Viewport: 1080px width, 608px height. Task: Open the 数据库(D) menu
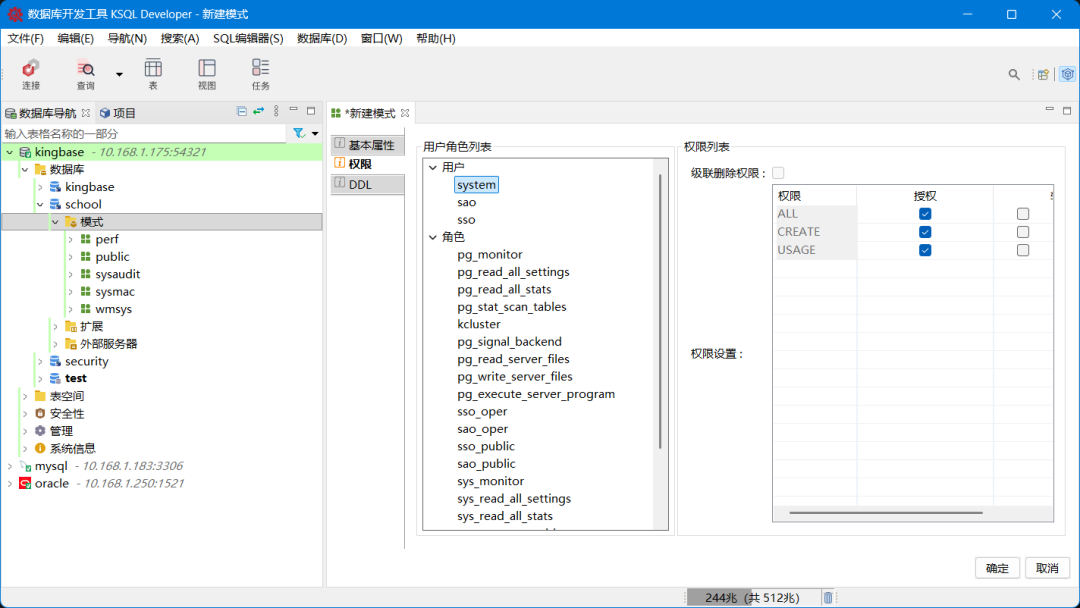point(322,39)
